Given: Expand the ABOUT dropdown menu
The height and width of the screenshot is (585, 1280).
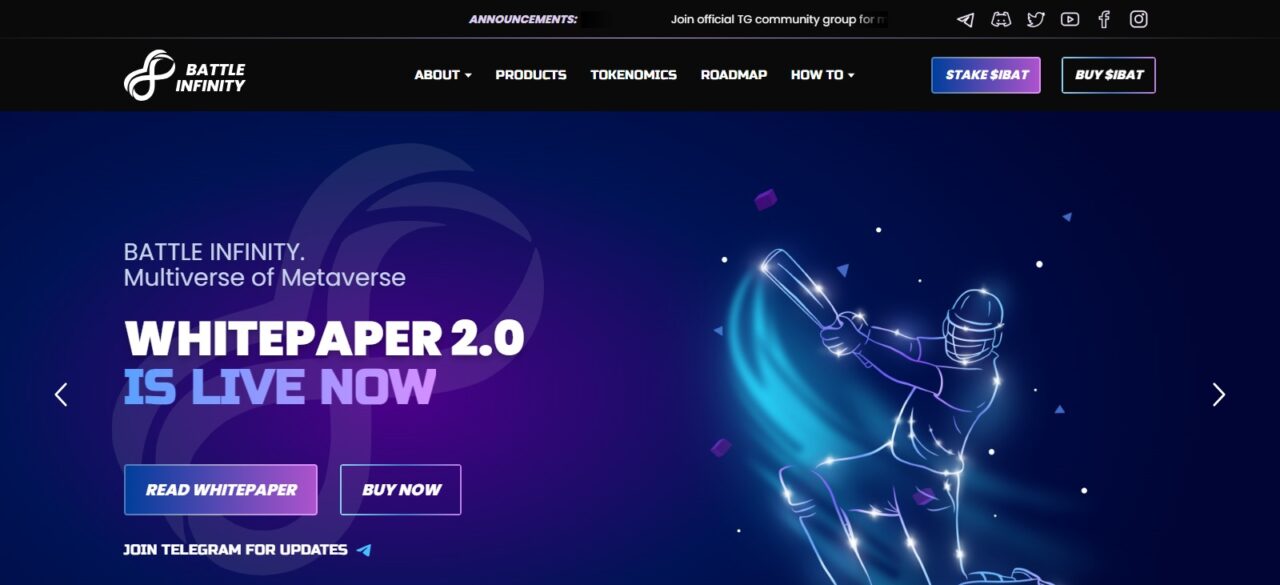Looking at the screenshot, I should (x=443, y=75).
